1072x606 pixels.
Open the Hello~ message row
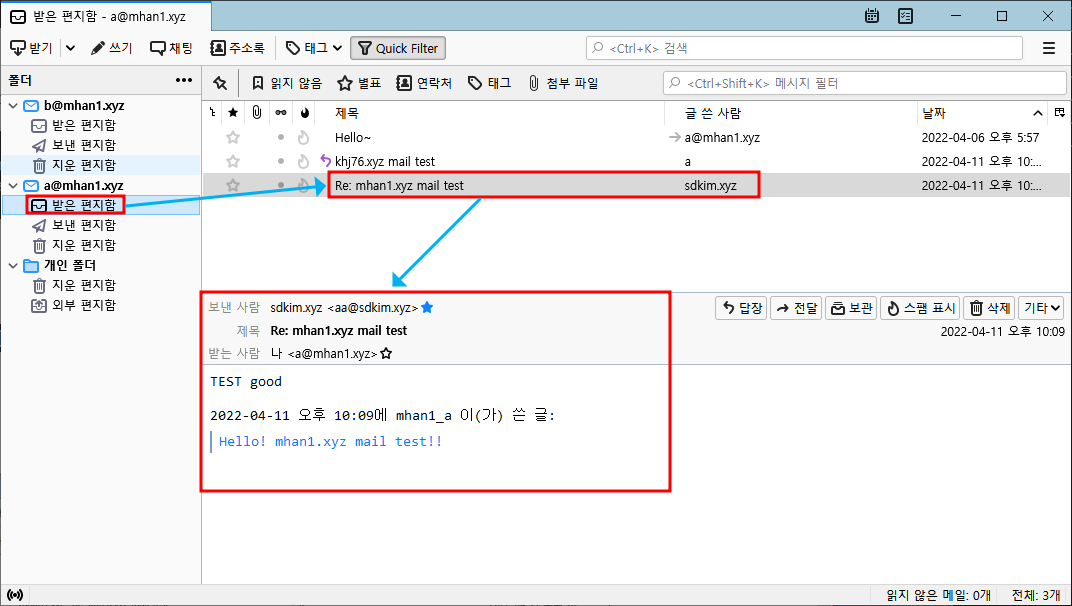click(636, 137)
